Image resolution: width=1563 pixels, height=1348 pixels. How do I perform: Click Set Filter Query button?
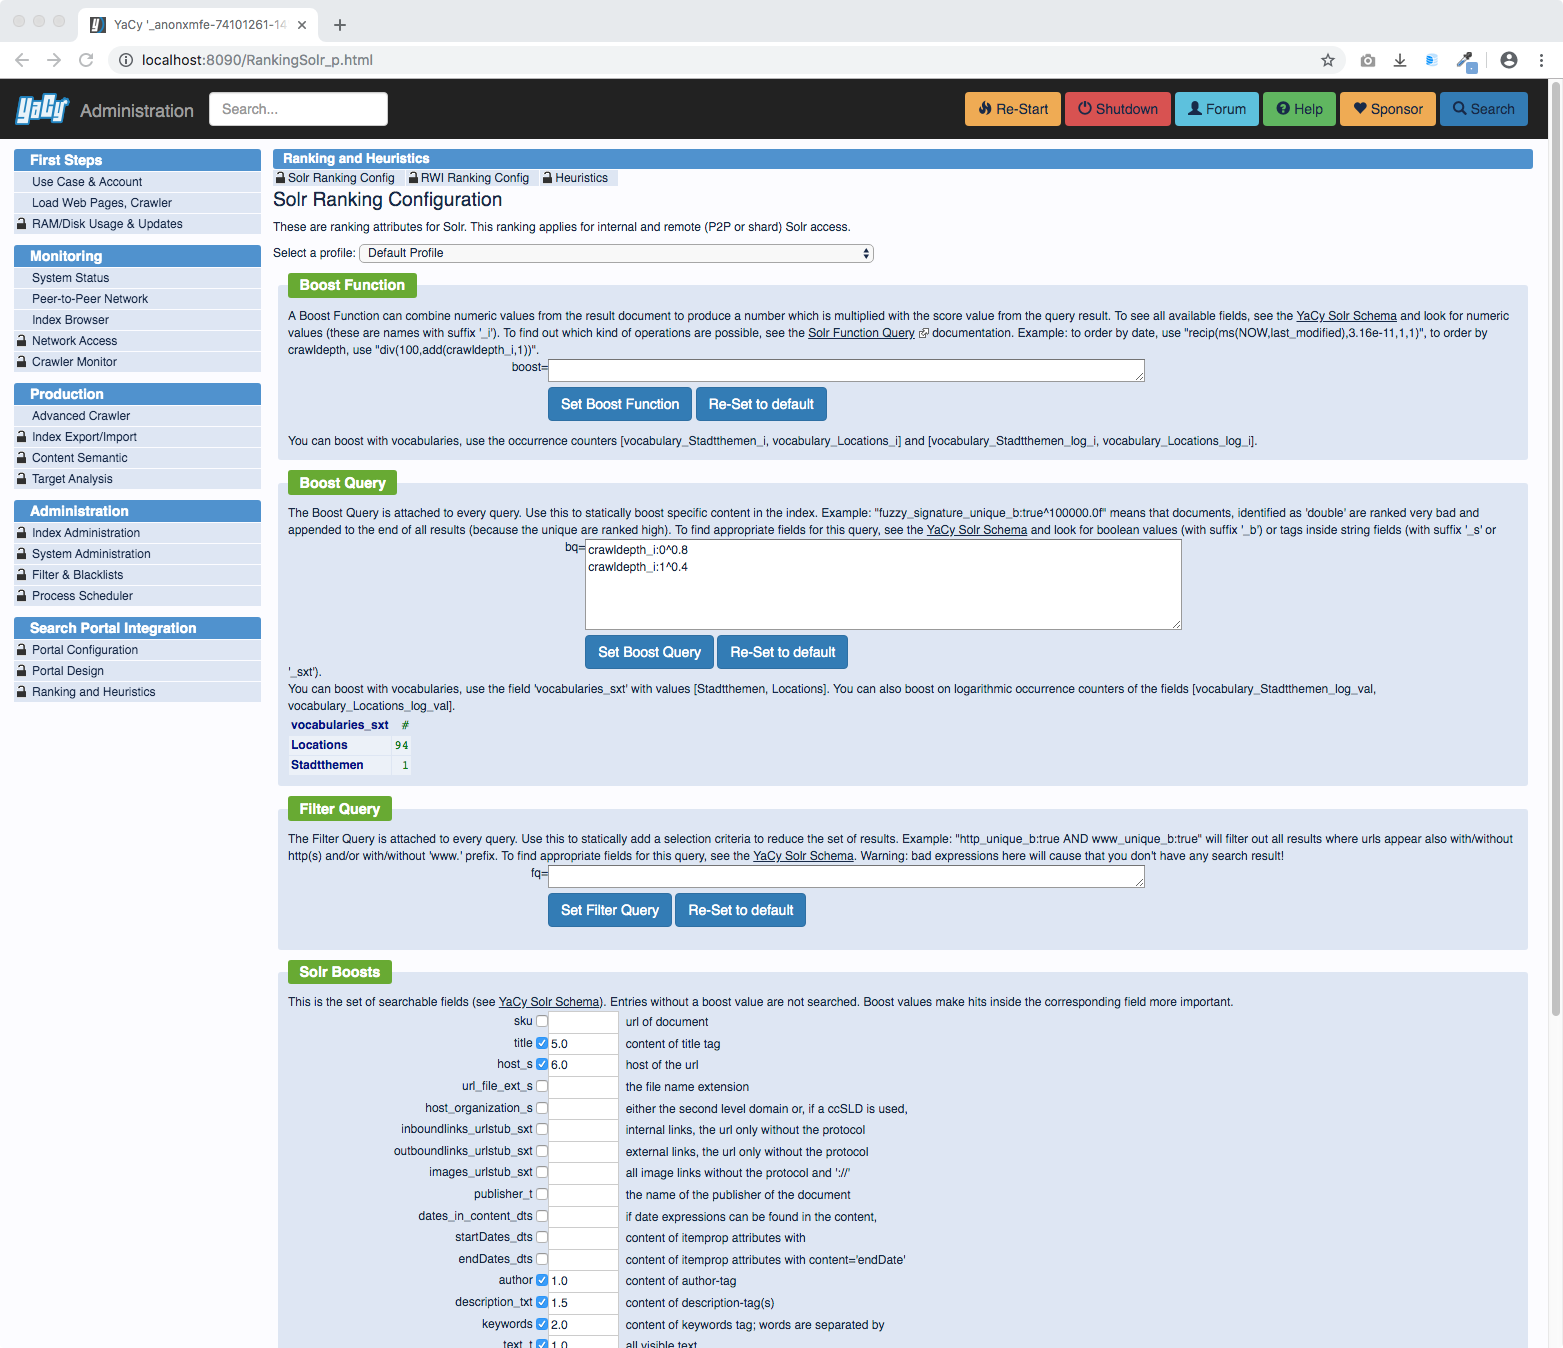coord(610,910)
